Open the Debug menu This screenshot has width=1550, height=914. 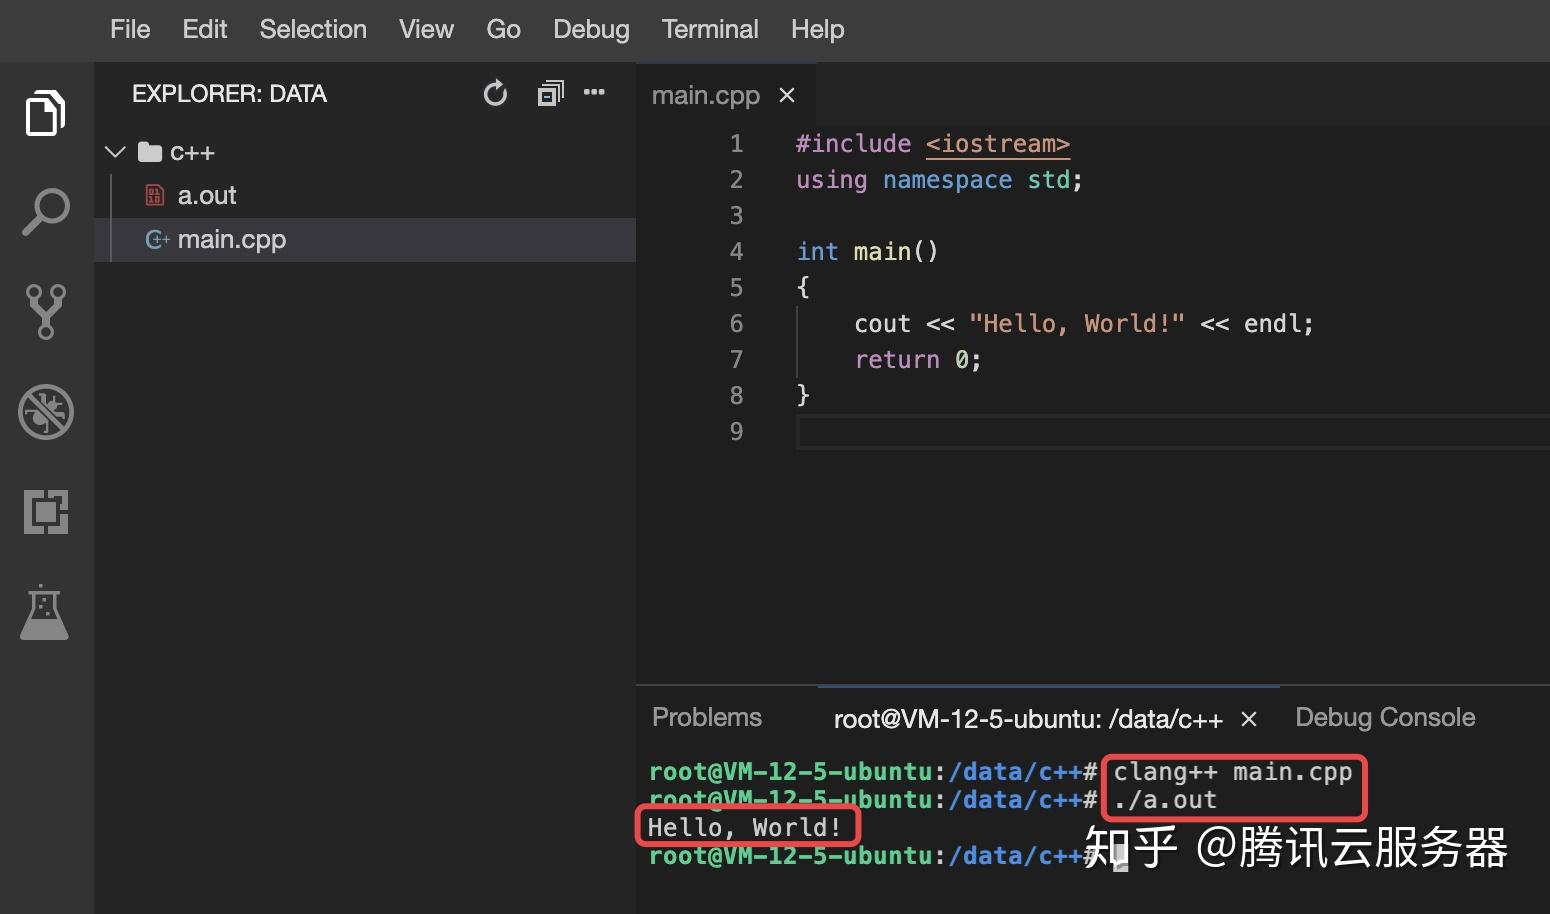click(x=591, y=29)
